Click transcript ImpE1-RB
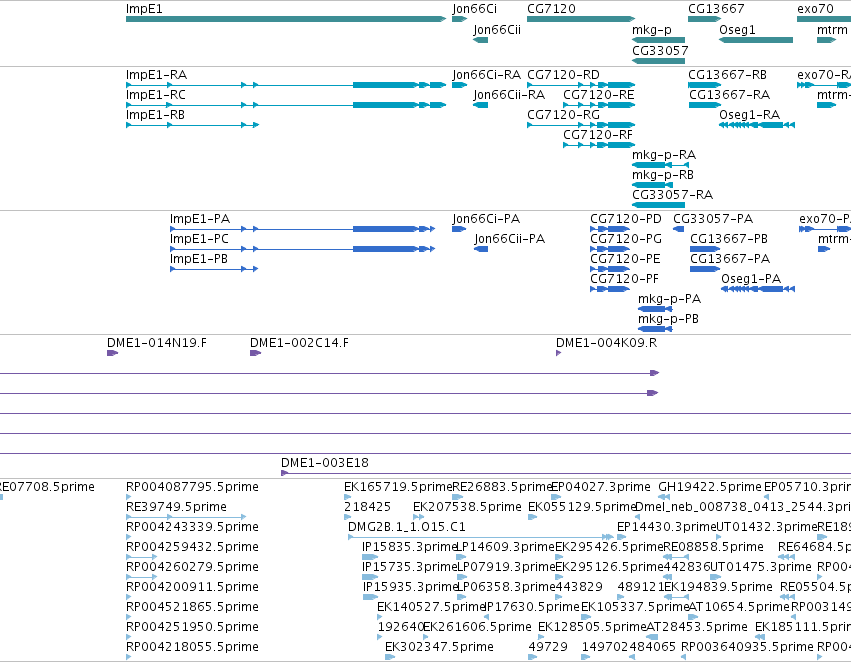This screenshot has height=662, width=851. click(193, 125)
